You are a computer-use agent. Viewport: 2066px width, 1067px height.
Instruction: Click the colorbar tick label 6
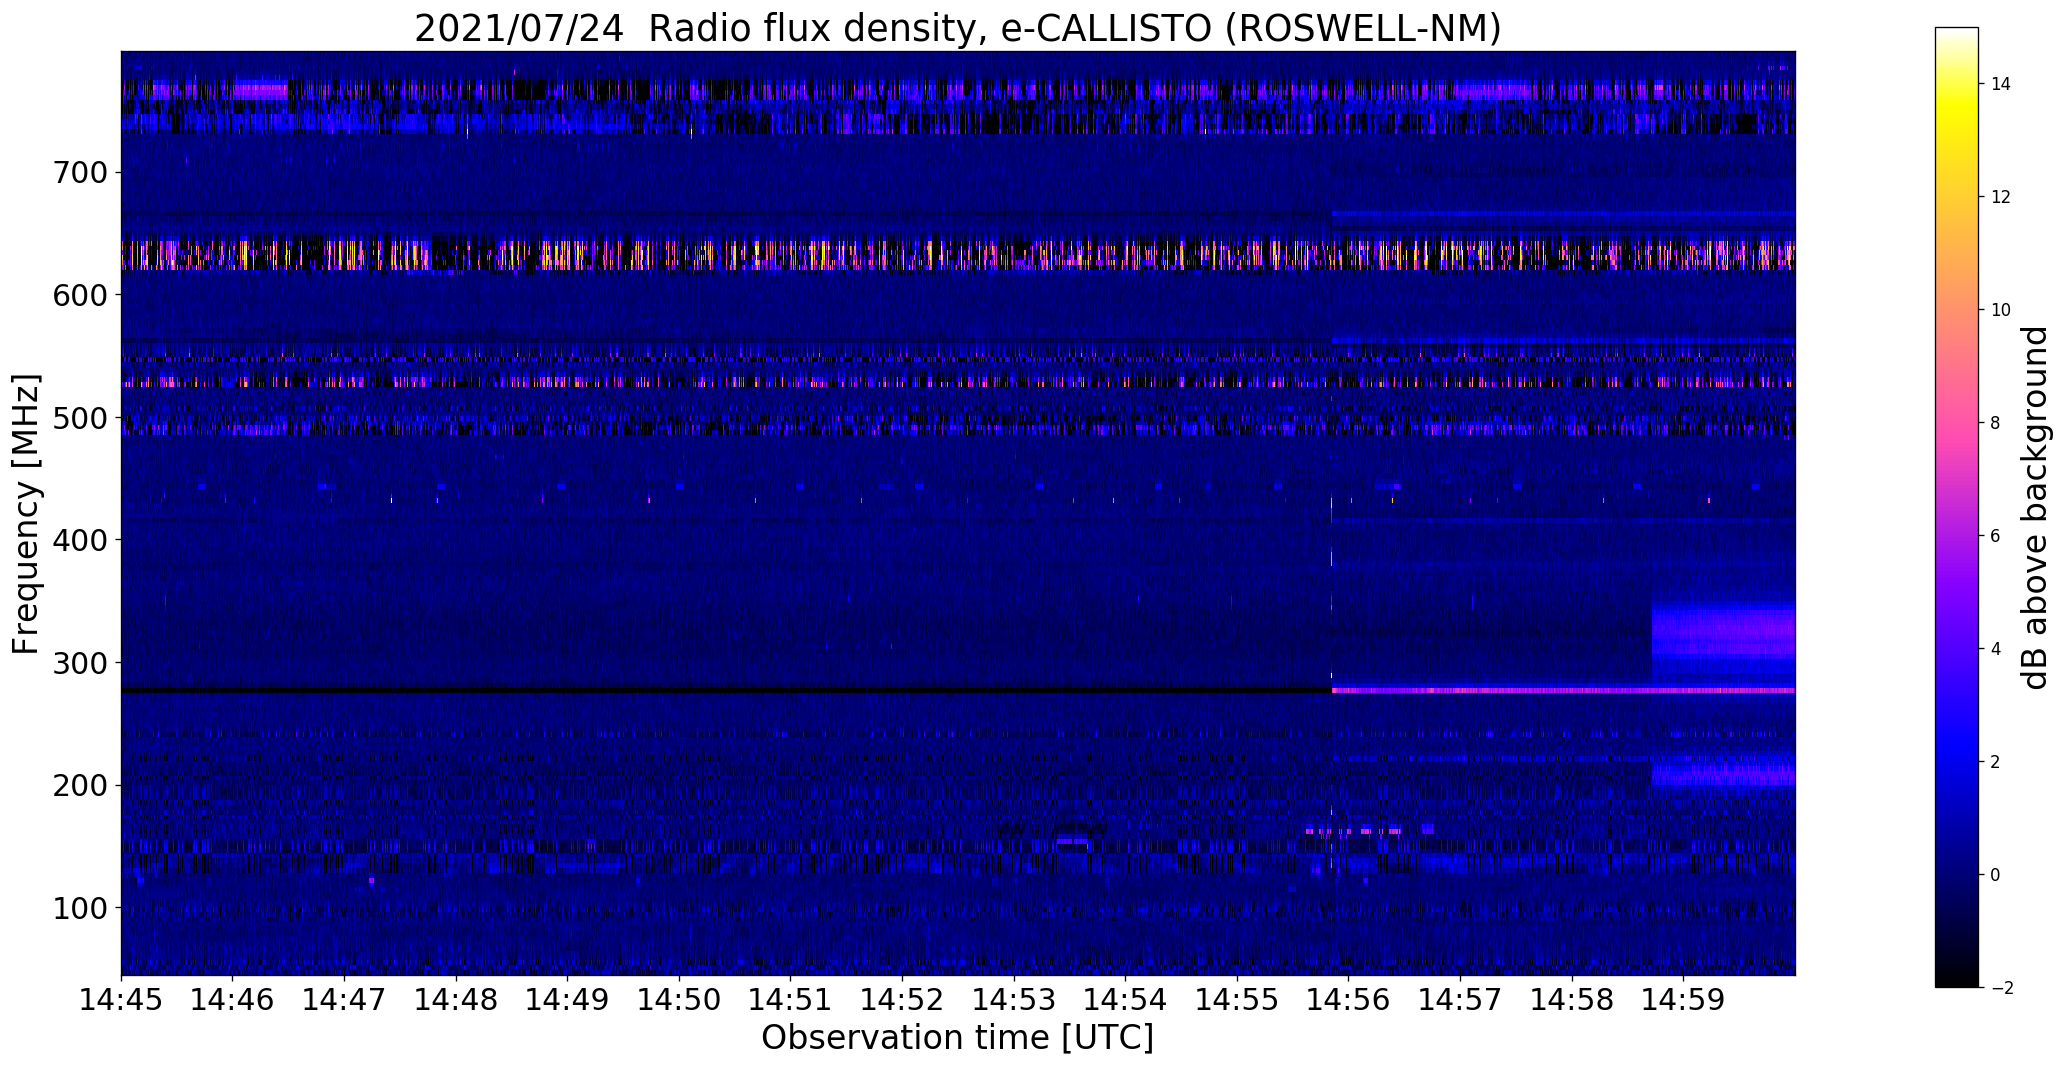pyautogui.click(x=1996, y=536)
